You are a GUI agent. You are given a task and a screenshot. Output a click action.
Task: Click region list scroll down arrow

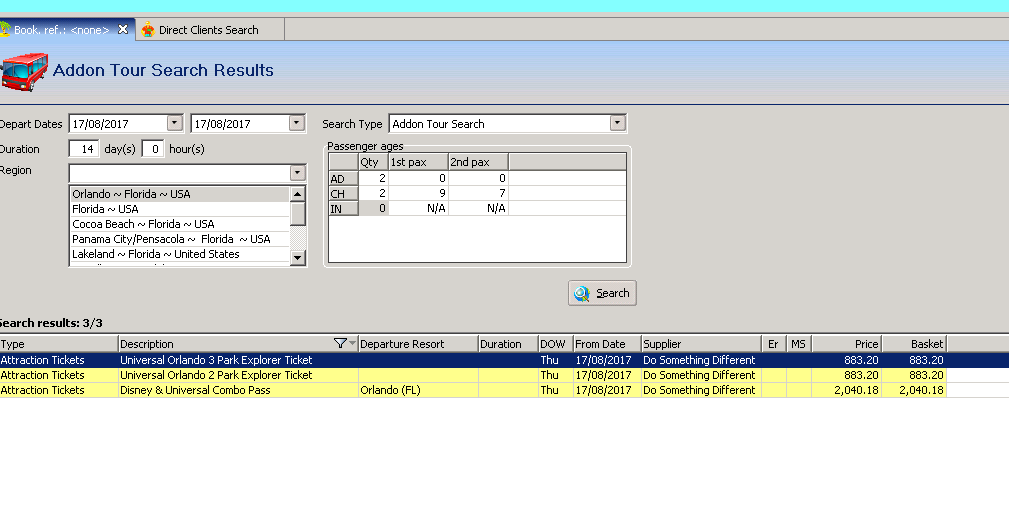[x=297, y=257]
